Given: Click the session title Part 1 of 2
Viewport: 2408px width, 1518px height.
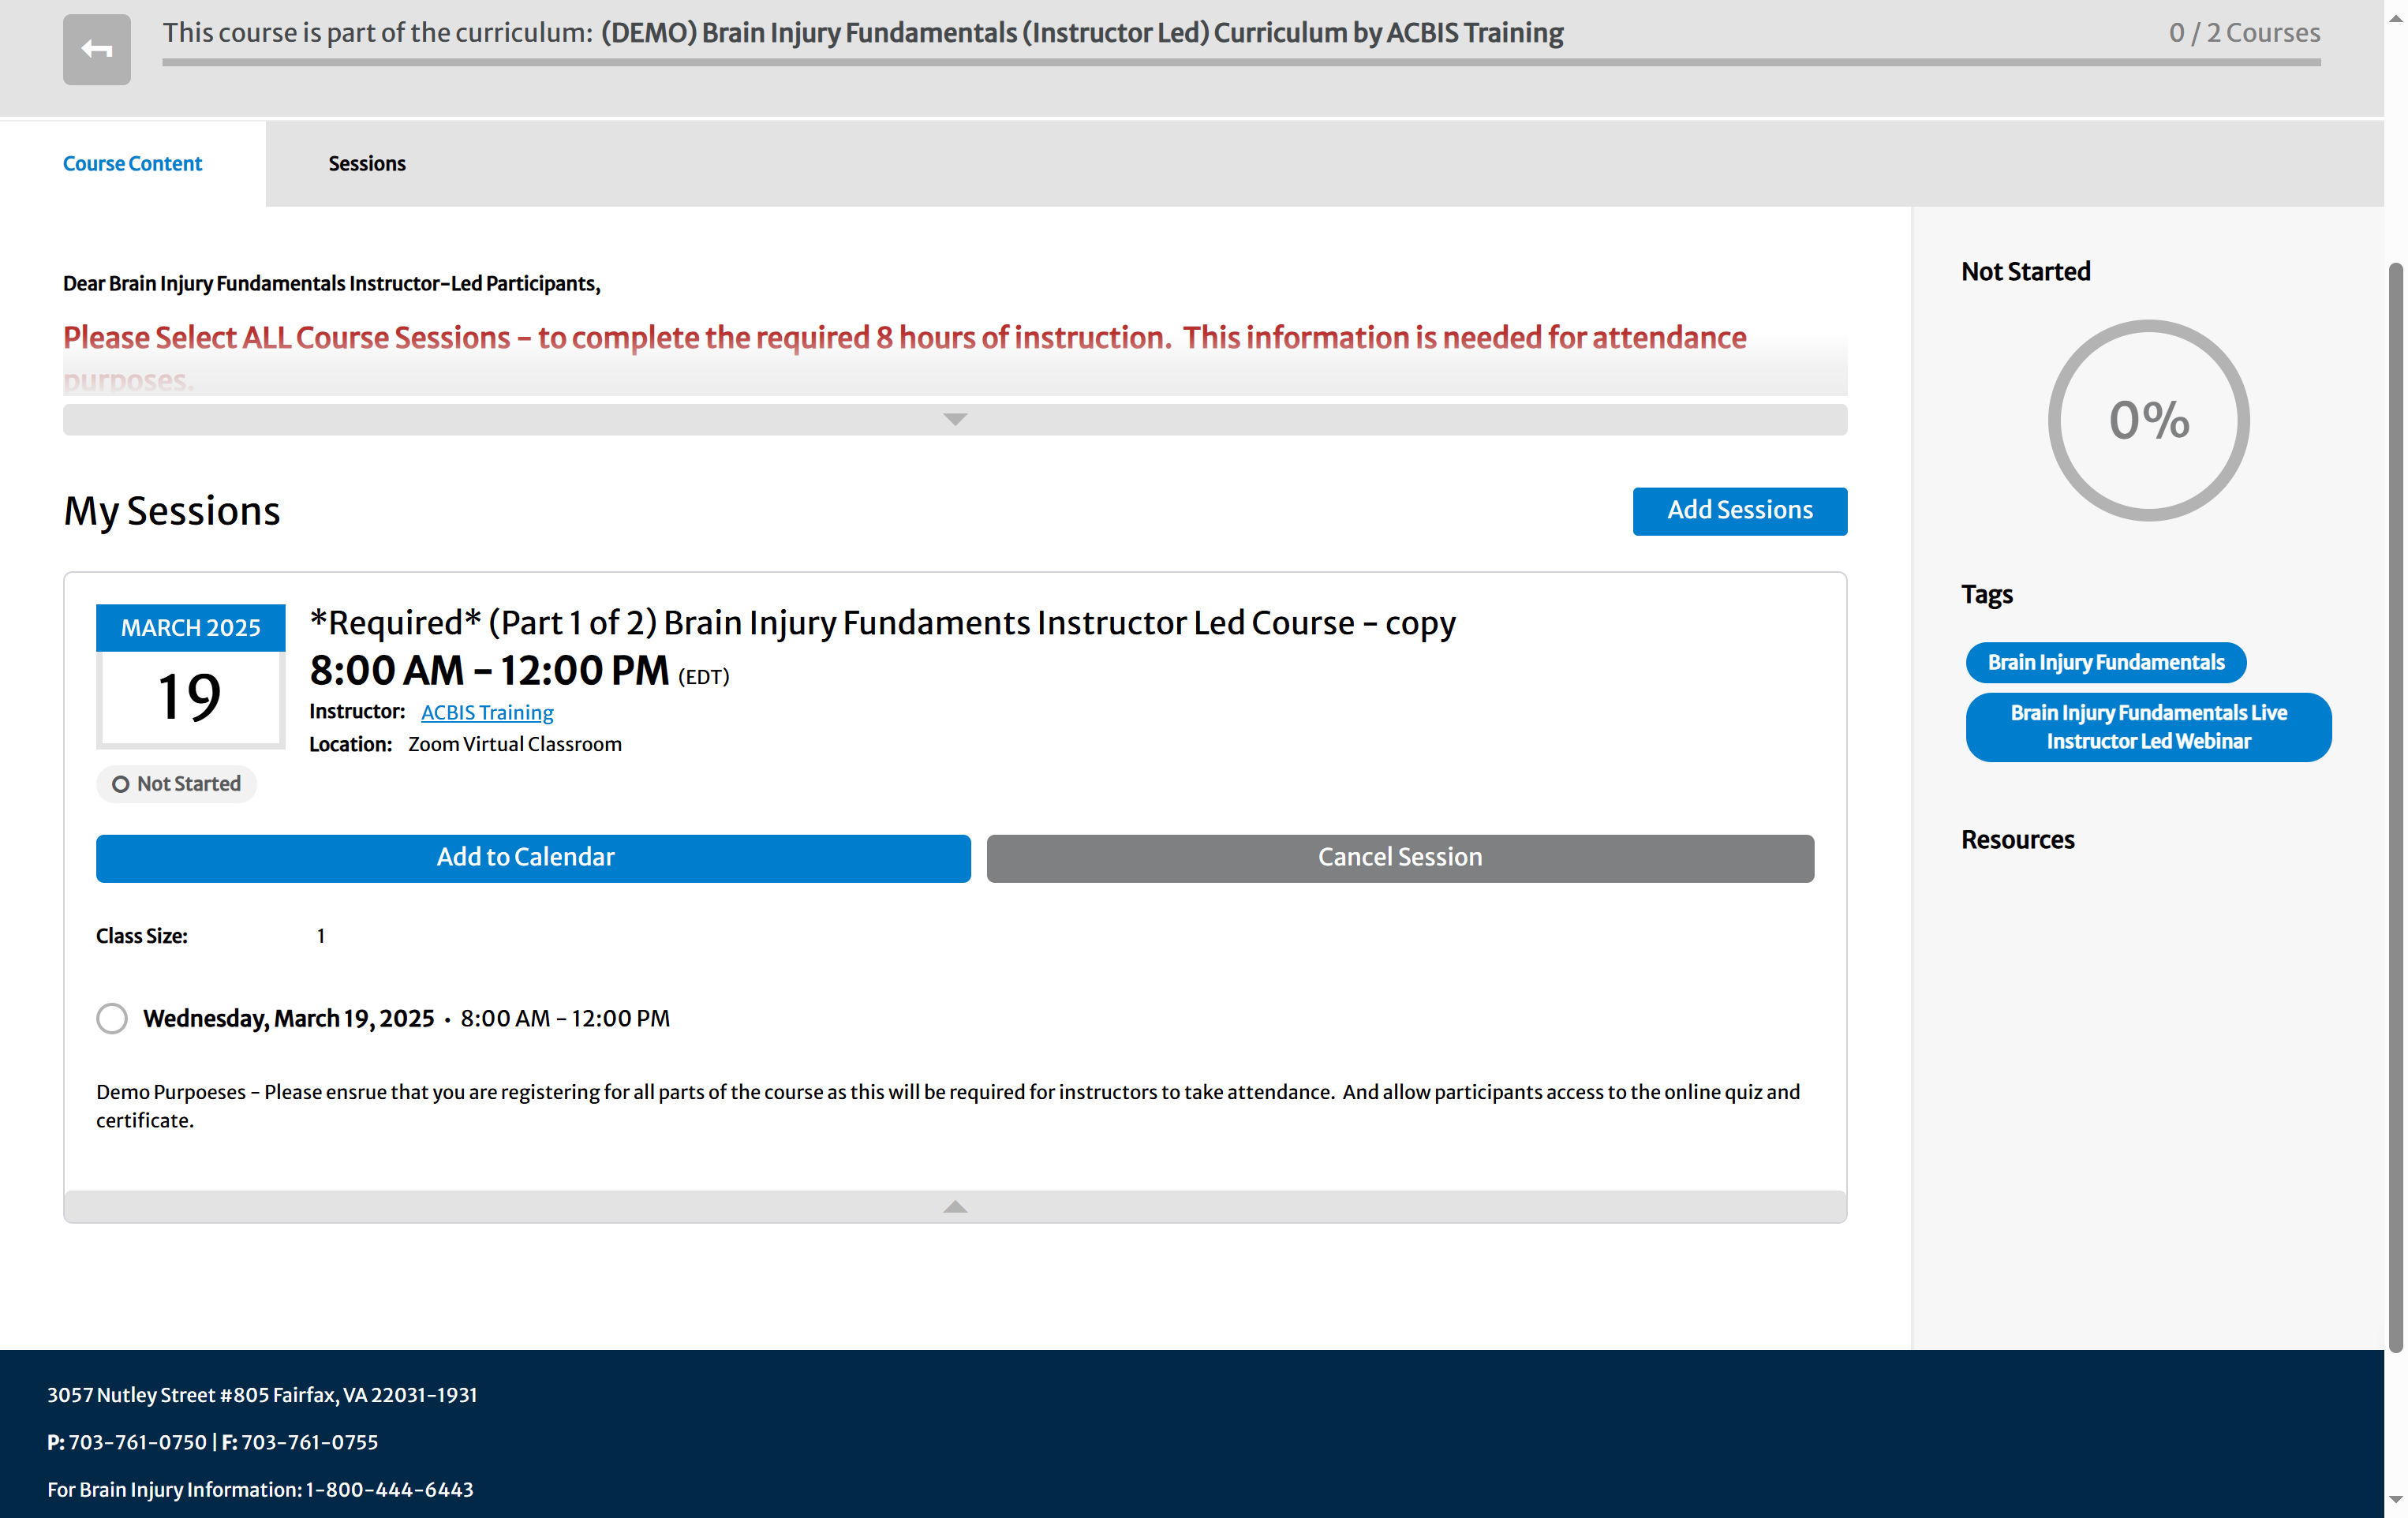Looking at the screenshot, I should pos(882,623).
